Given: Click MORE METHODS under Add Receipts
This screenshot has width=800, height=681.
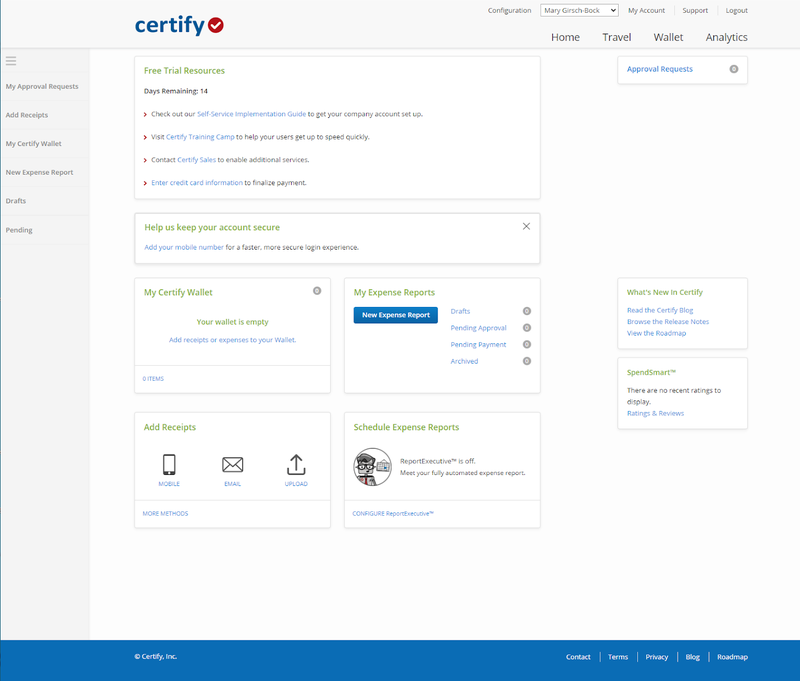Looking at the screenshot, I should point(165,514).
